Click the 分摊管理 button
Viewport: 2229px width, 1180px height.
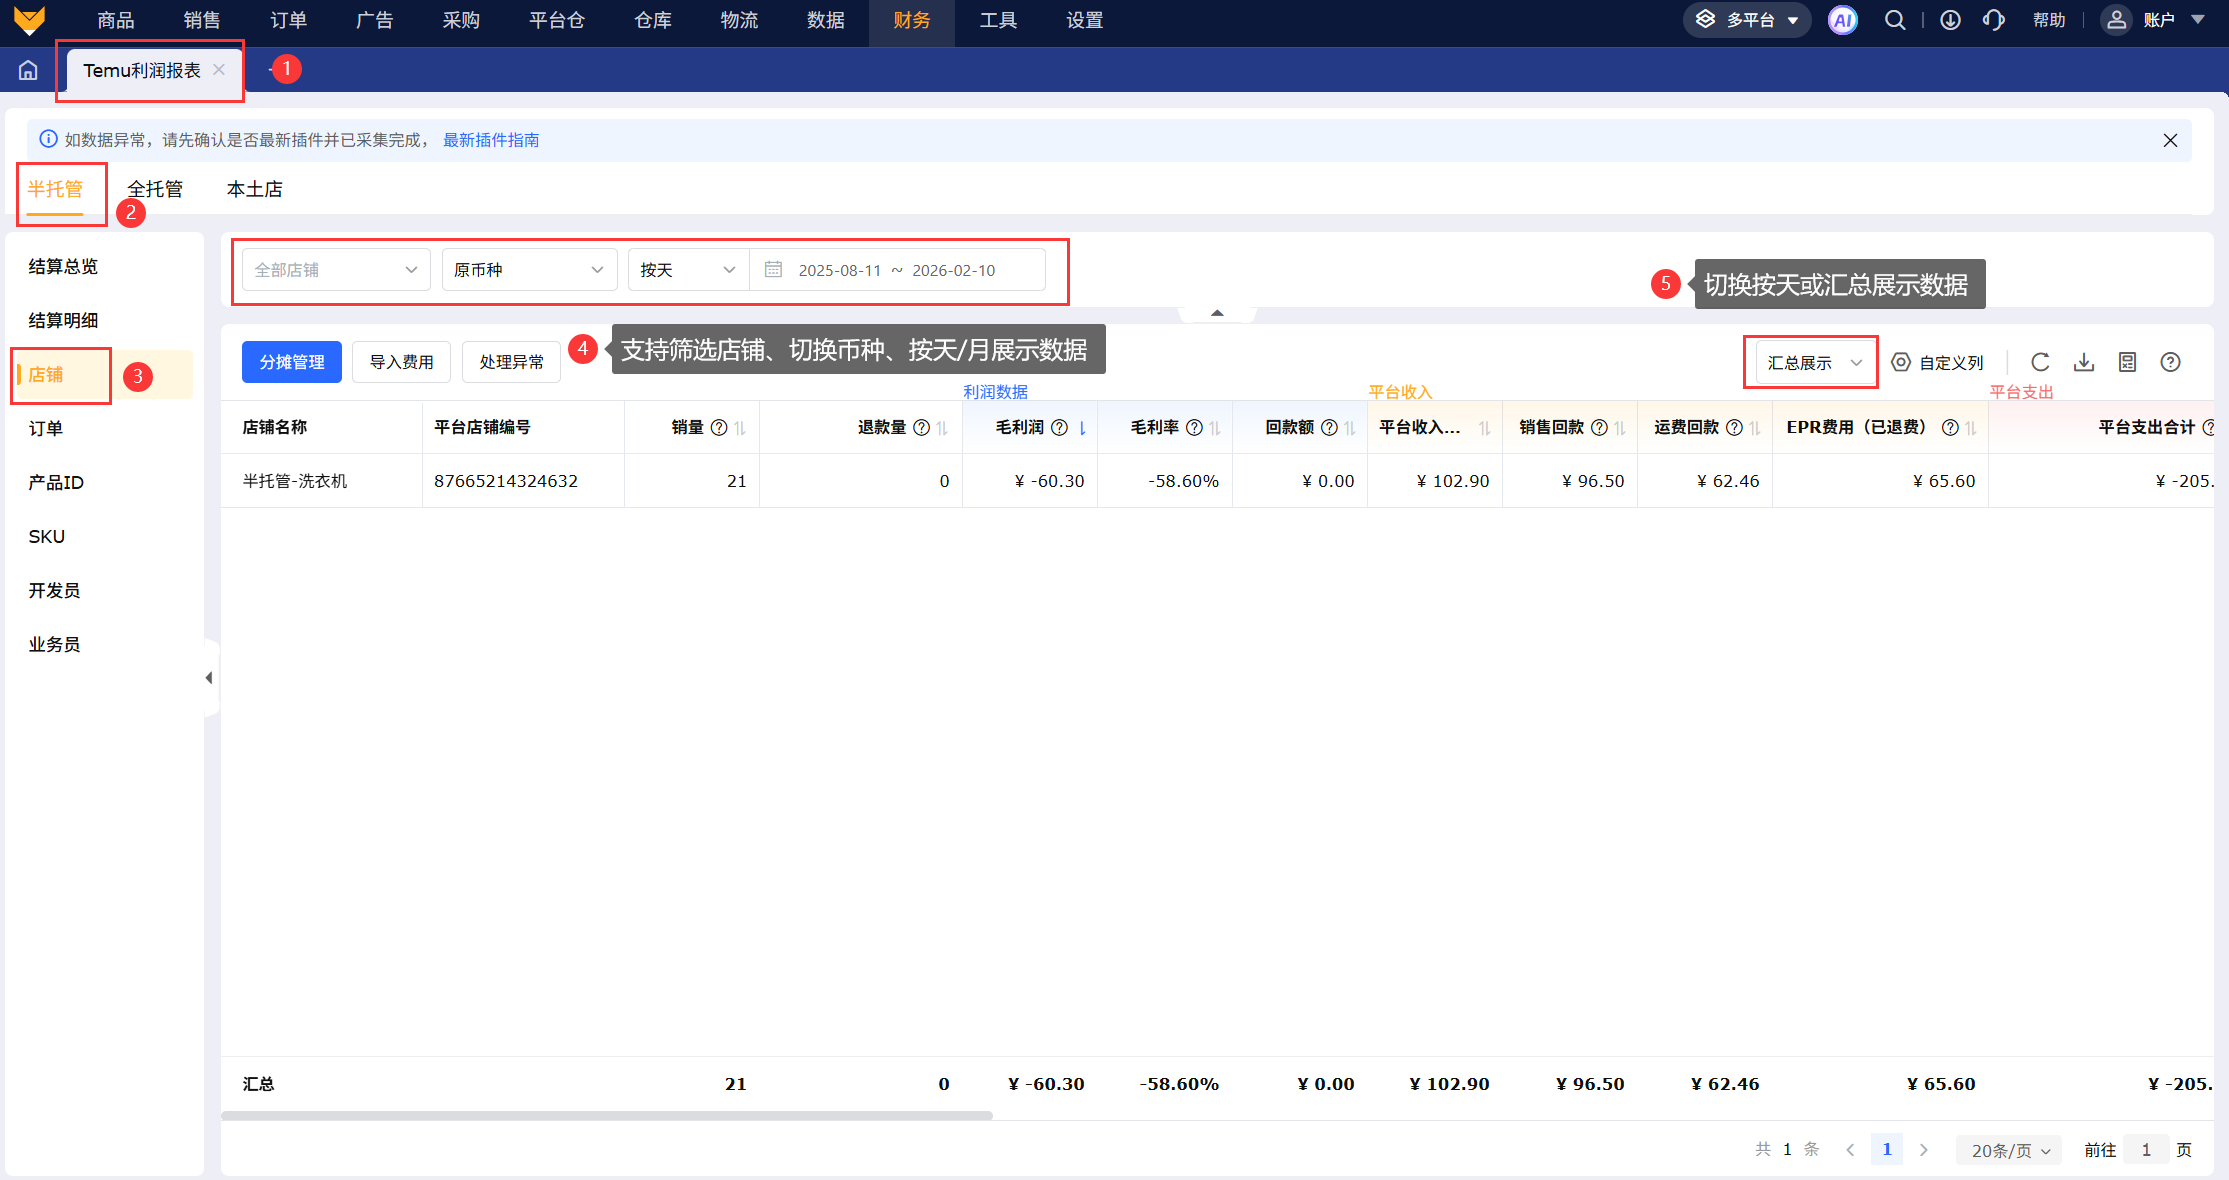click(x=291, y=362)
